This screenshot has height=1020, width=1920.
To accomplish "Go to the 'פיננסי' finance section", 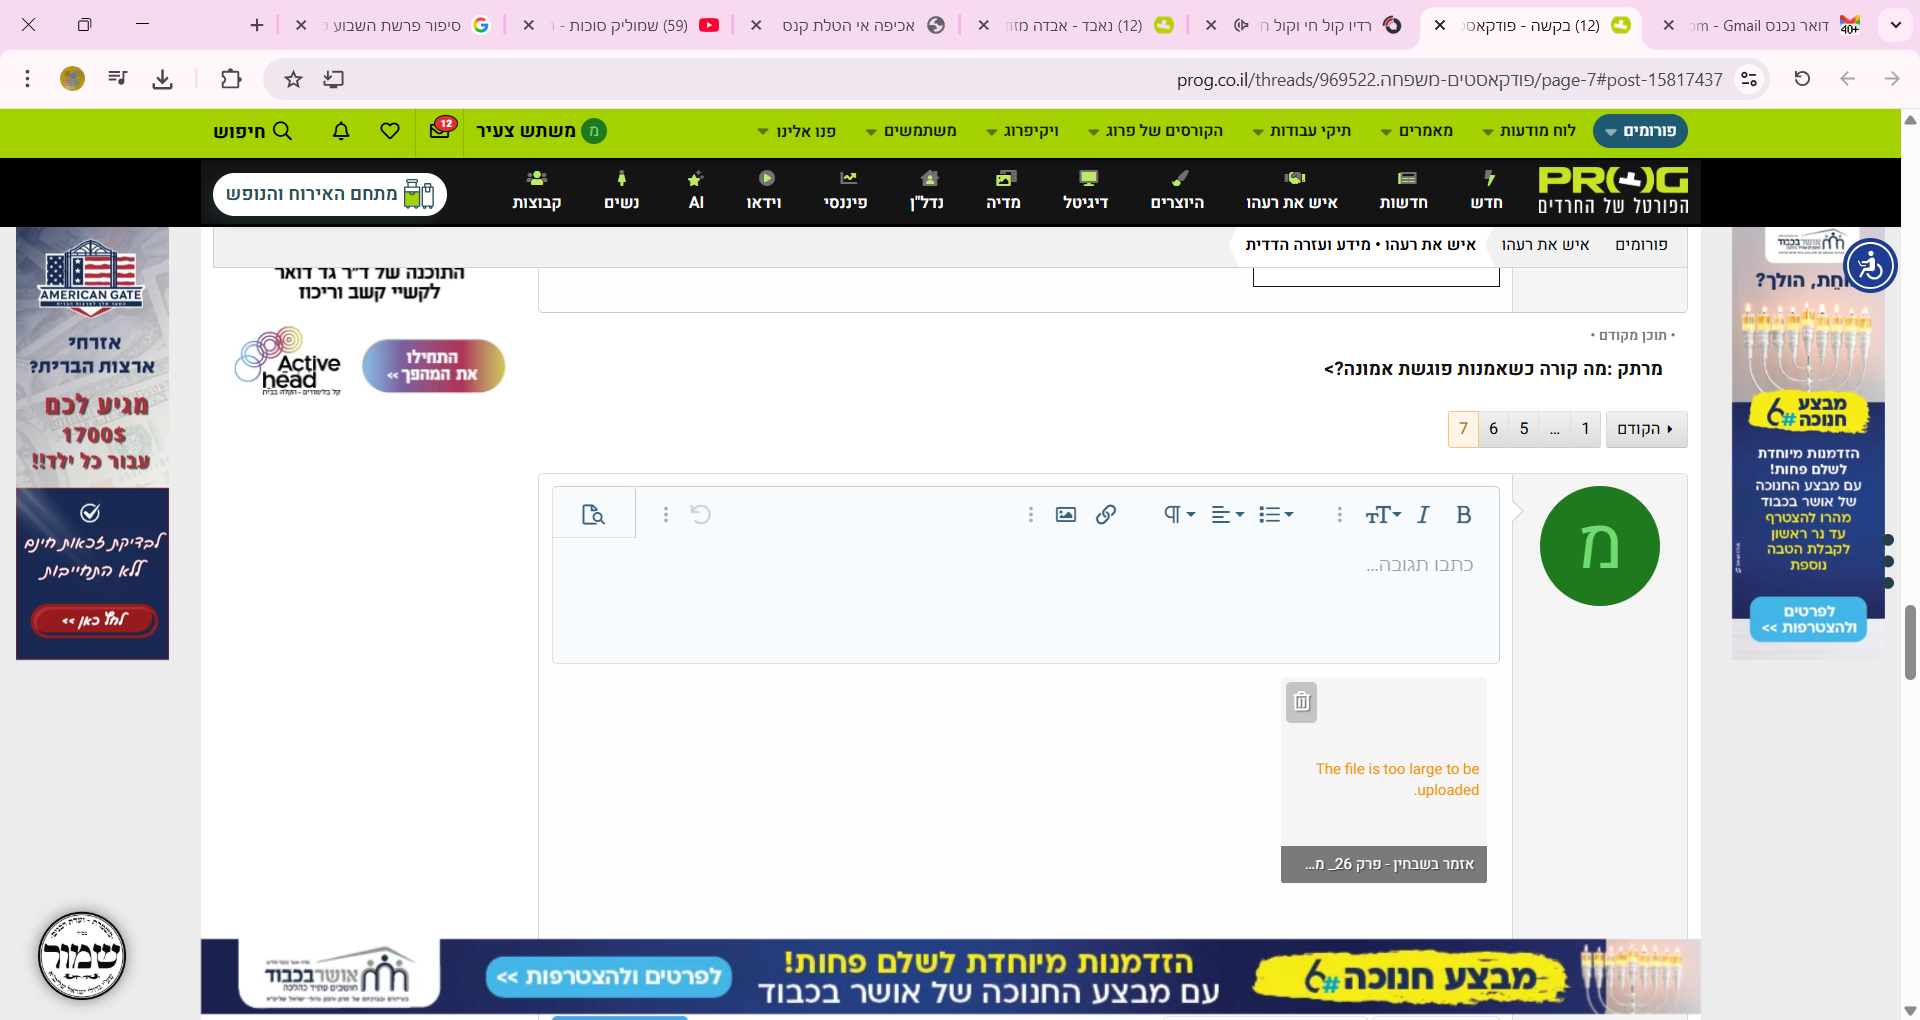I will [x=846, y=191].
